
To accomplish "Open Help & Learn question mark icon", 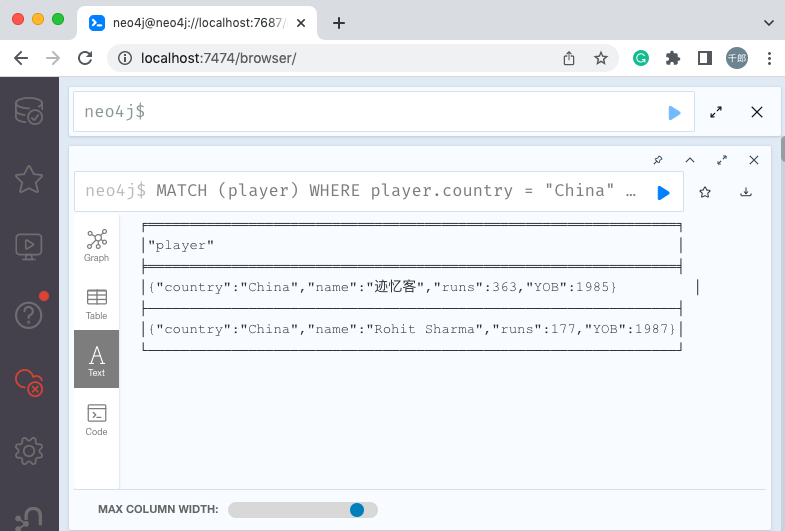I will [29, 315].
